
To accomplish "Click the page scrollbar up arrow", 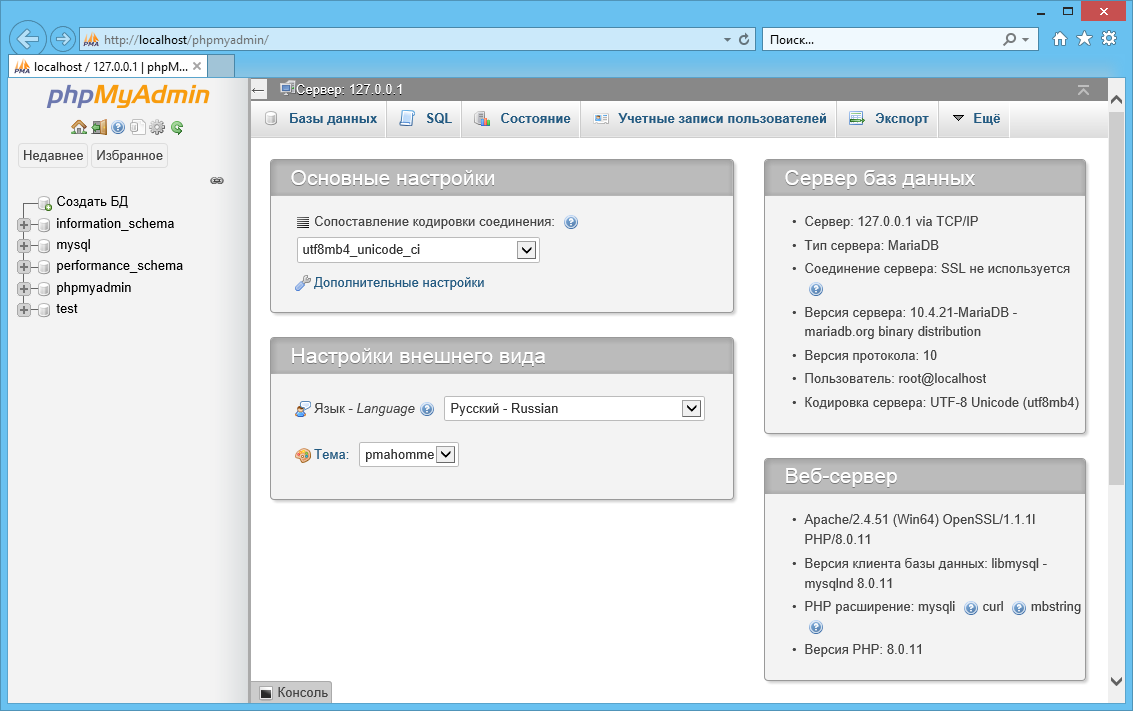I will tap(1116, 100).
